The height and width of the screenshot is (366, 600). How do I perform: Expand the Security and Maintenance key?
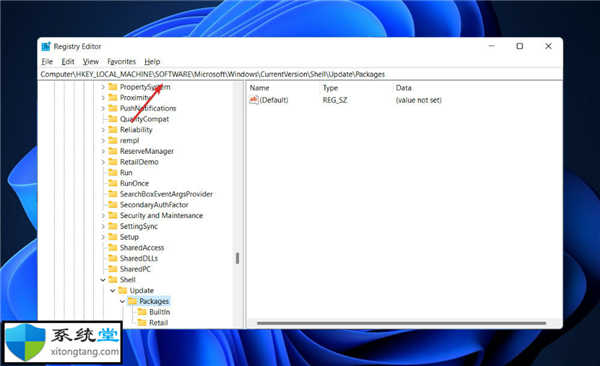[x=103, y=216]
